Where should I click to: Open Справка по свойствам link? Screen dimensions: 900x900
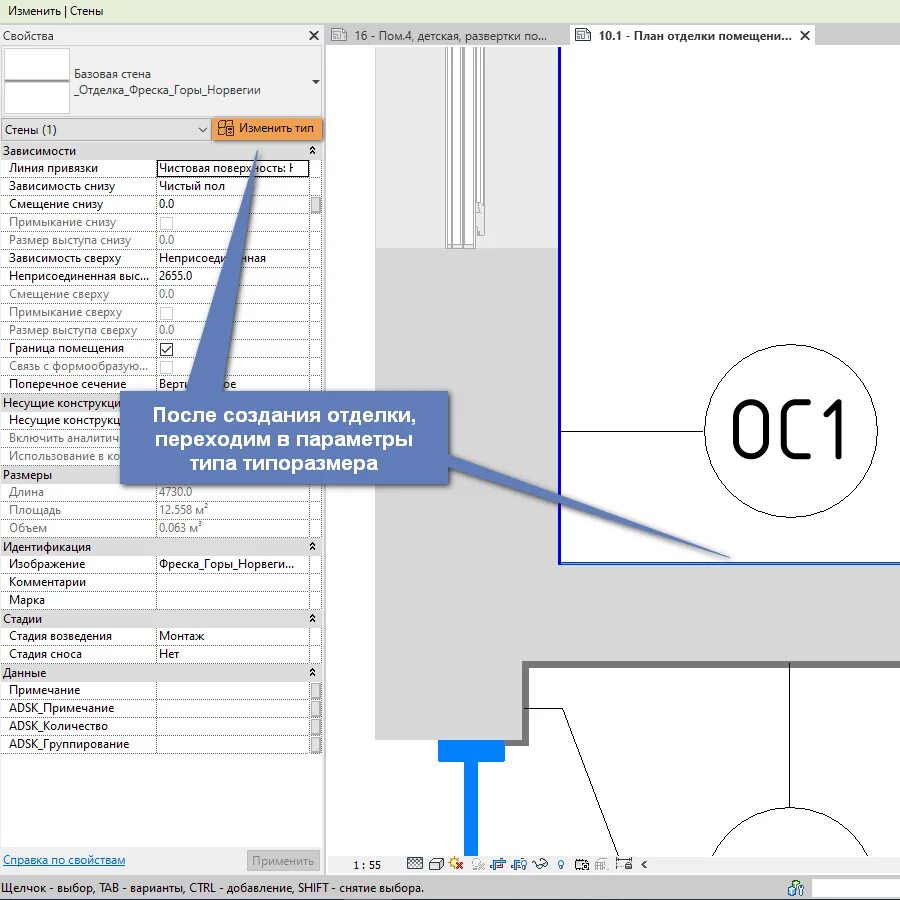click(64, 860)
